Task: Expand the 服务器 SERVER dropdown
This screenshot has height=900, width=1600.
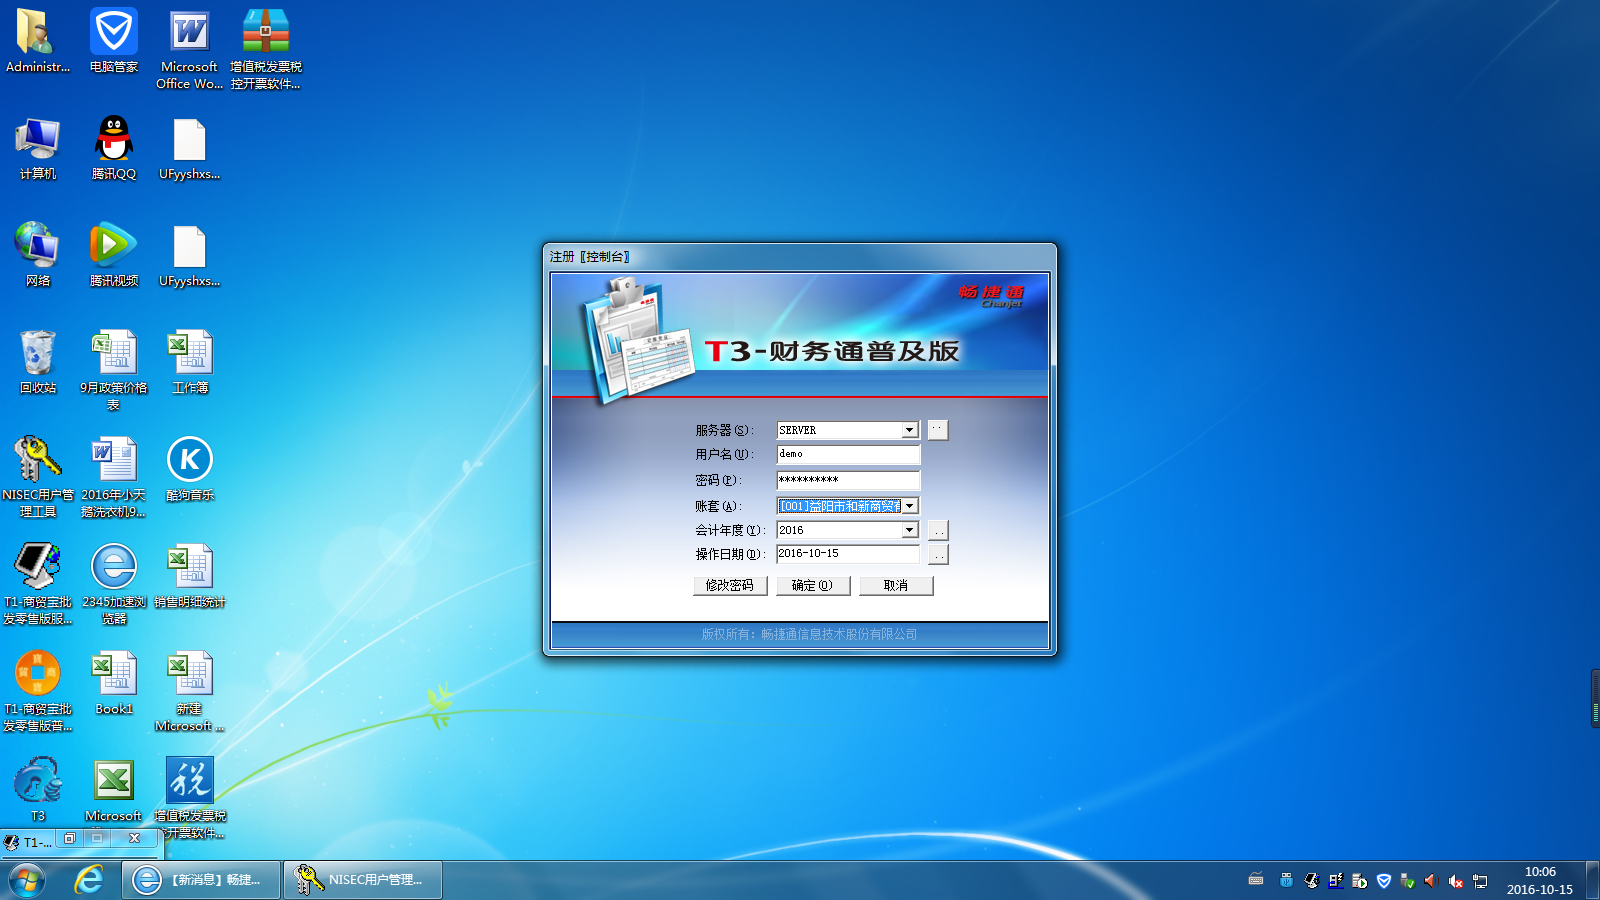Action: tap(909, 430)
